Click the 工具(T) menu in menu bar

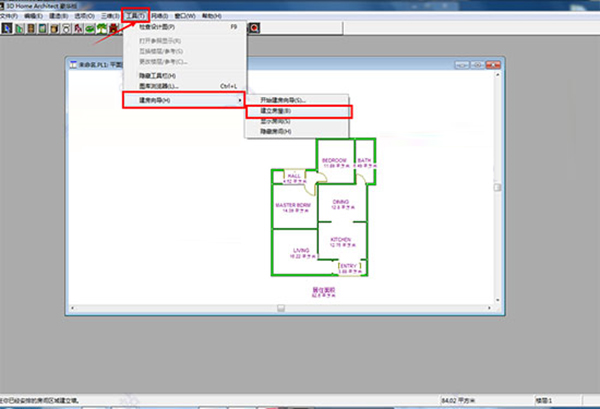point(135,16)
